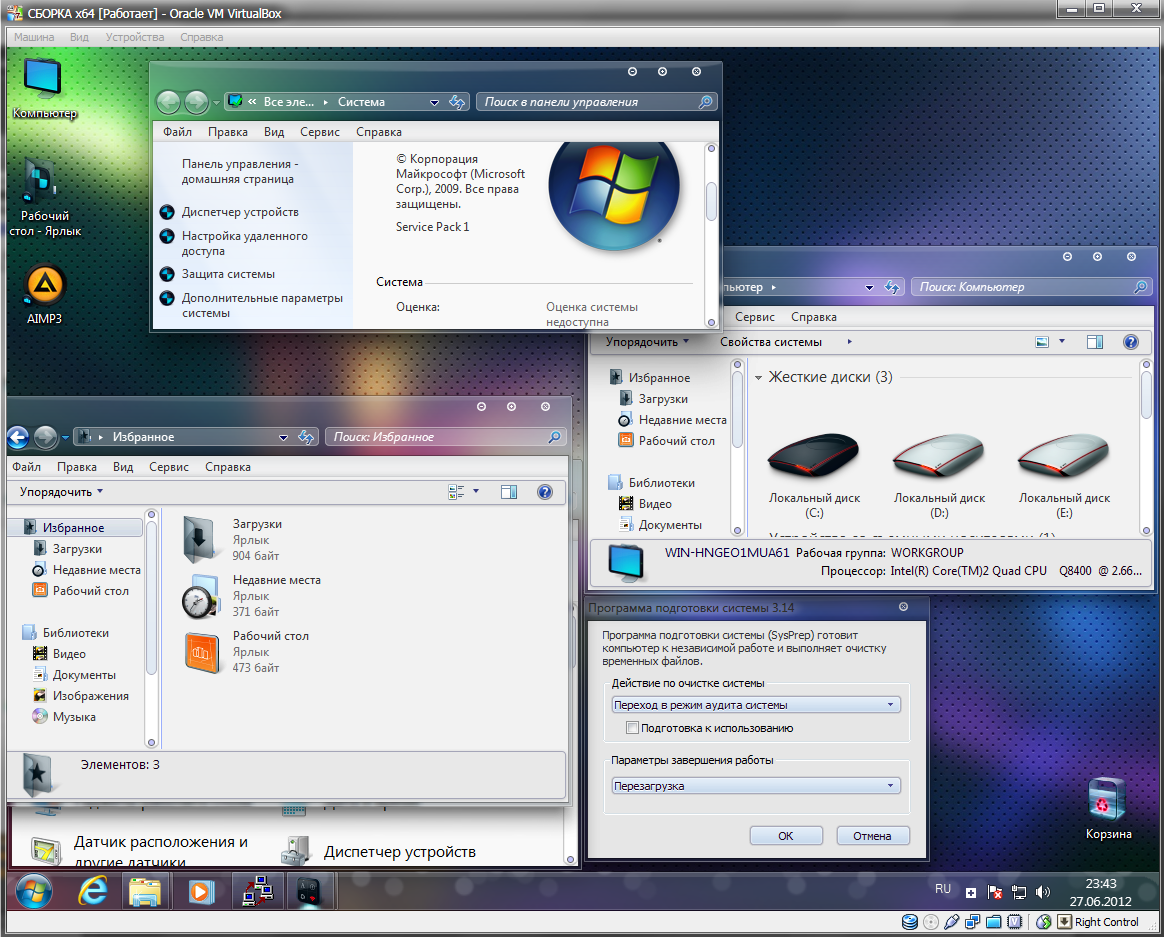Click Back button in Избранное window
Screen dimensions: 1164x937
[x=19, y=437]
